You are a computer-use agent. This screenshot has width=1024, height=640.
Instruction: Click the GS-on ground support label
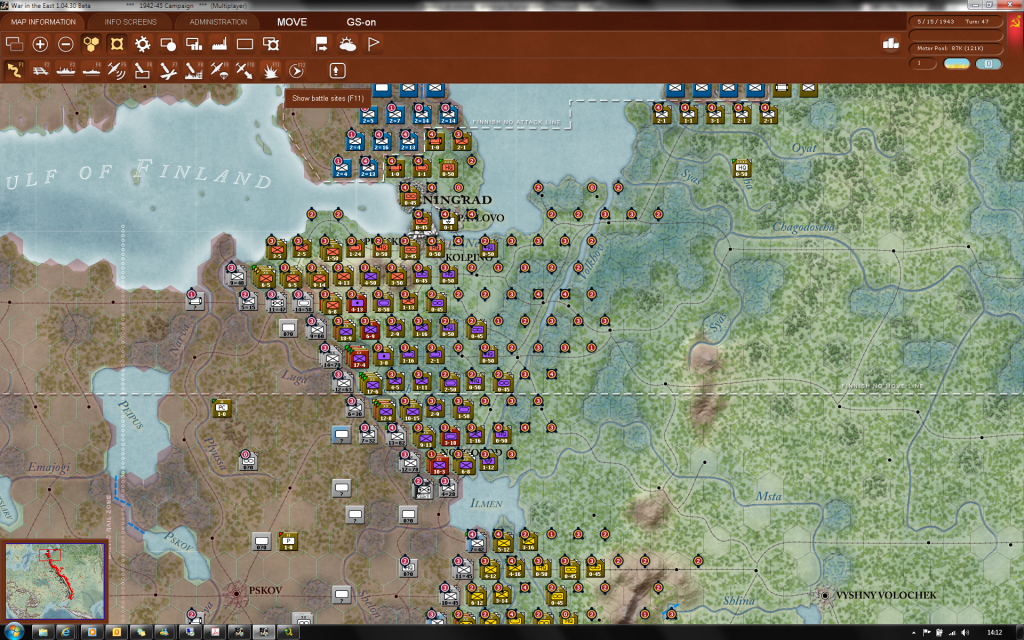tap(361, 22)
